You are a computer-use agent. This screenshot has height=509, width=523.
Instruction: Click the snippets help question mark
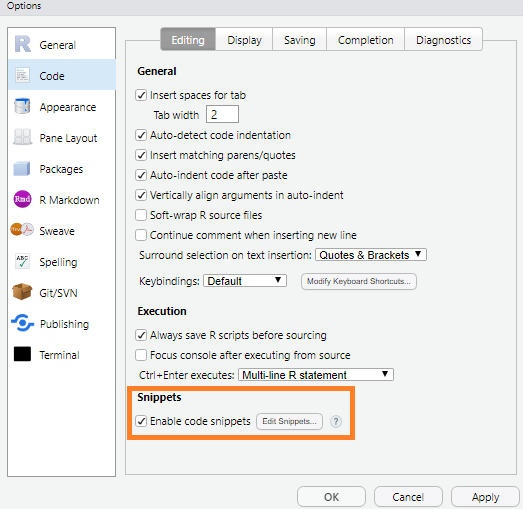[336, 422]
